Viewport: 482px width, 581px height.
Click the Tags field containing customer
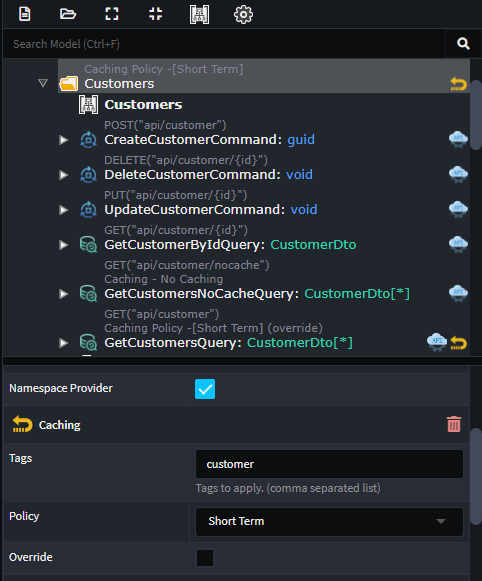click(329, 464)
